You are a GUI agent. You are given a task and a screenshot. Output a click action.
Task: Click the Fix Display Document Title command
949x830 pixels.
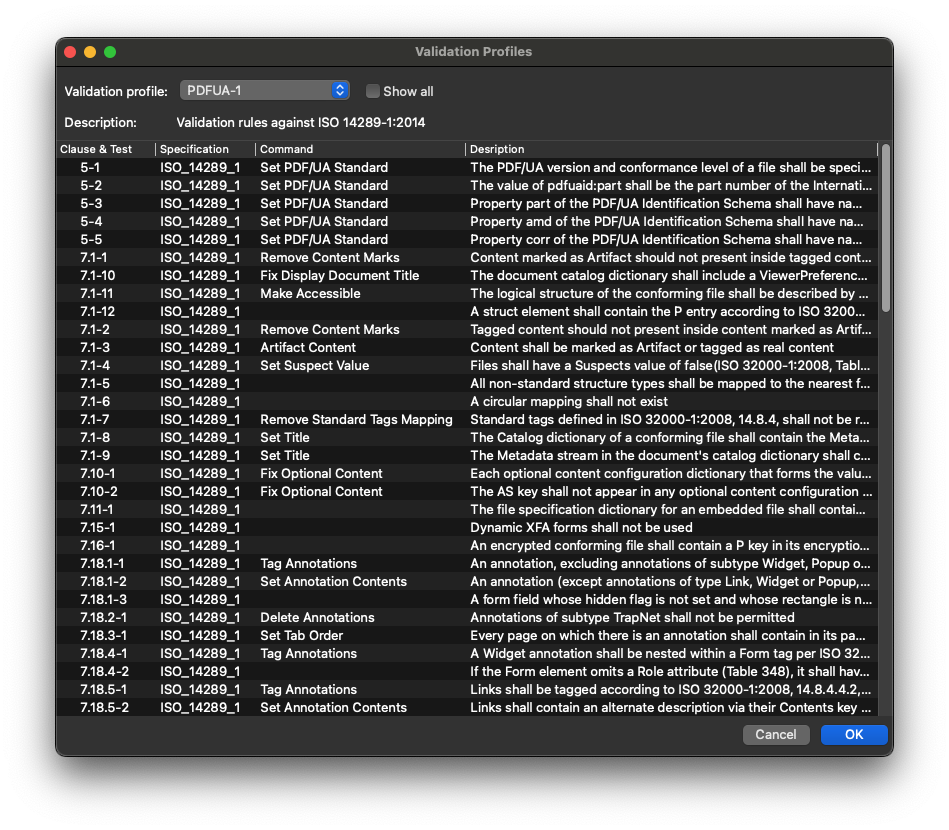tap(340, 275)
